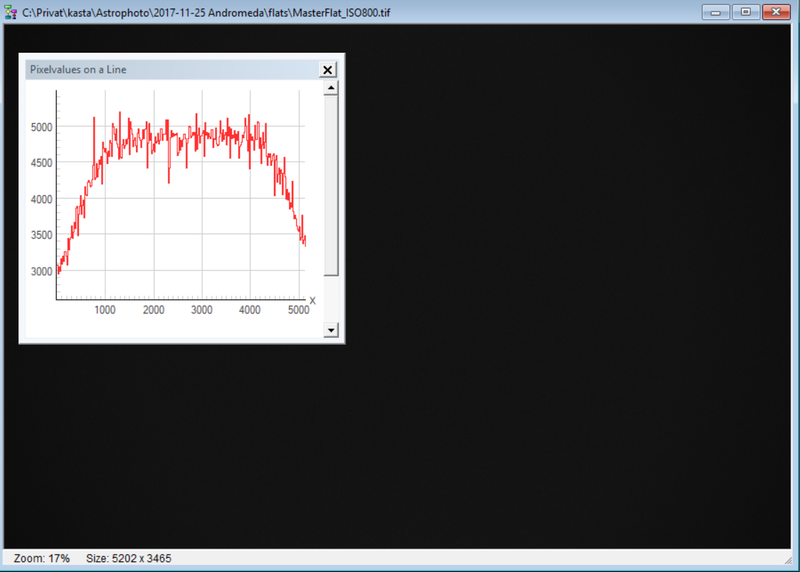Click the Size: 5202 x 3465 status text
Image resolution: width=800 pixels, height=572 pixels.
(129, 558)
